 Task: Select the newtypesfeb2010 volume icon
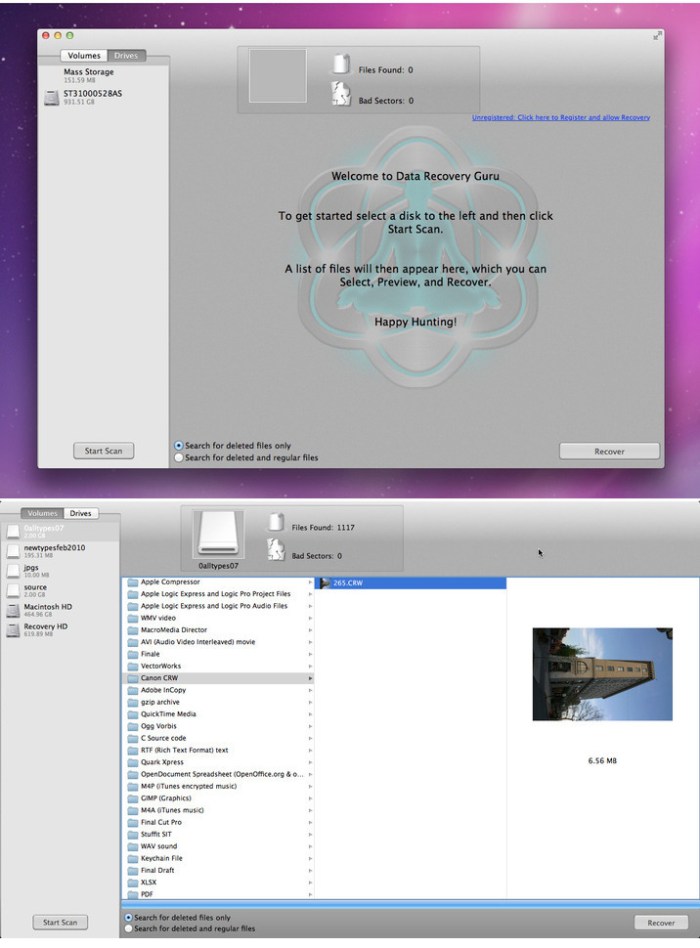[13, 551]
